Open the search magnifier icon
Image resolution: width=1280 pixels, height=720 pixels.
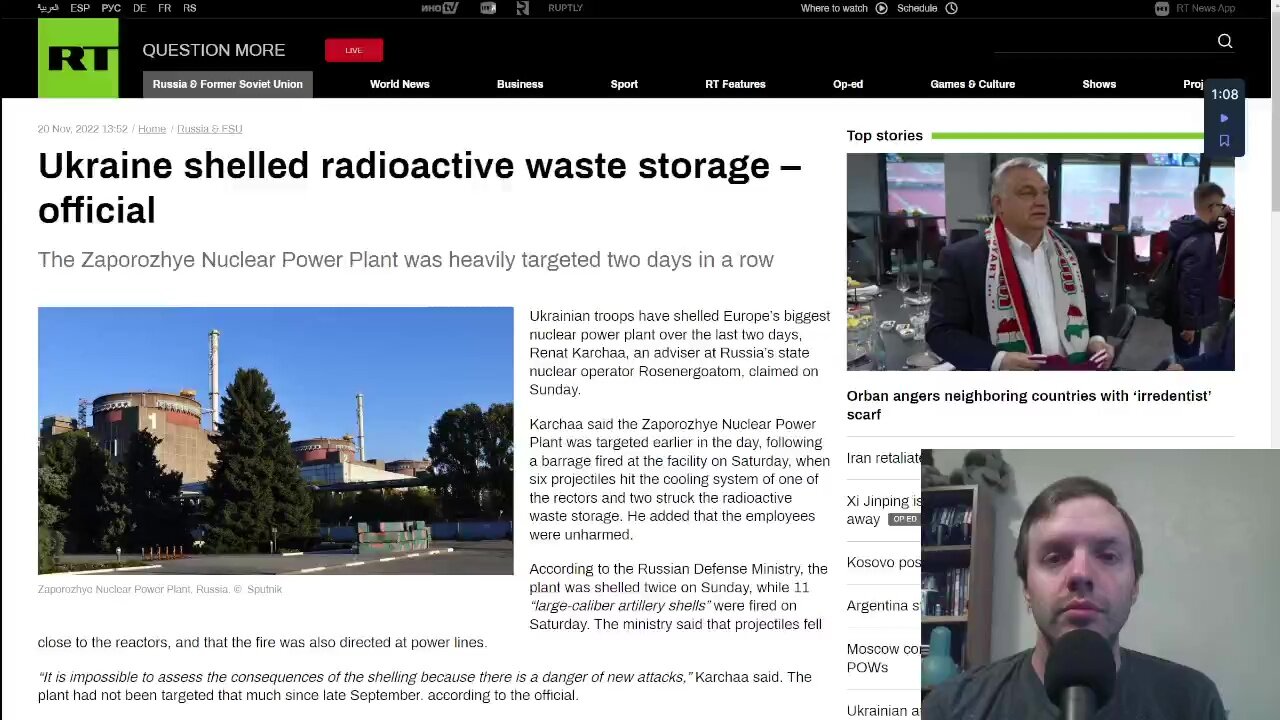tap(1225, 41)
